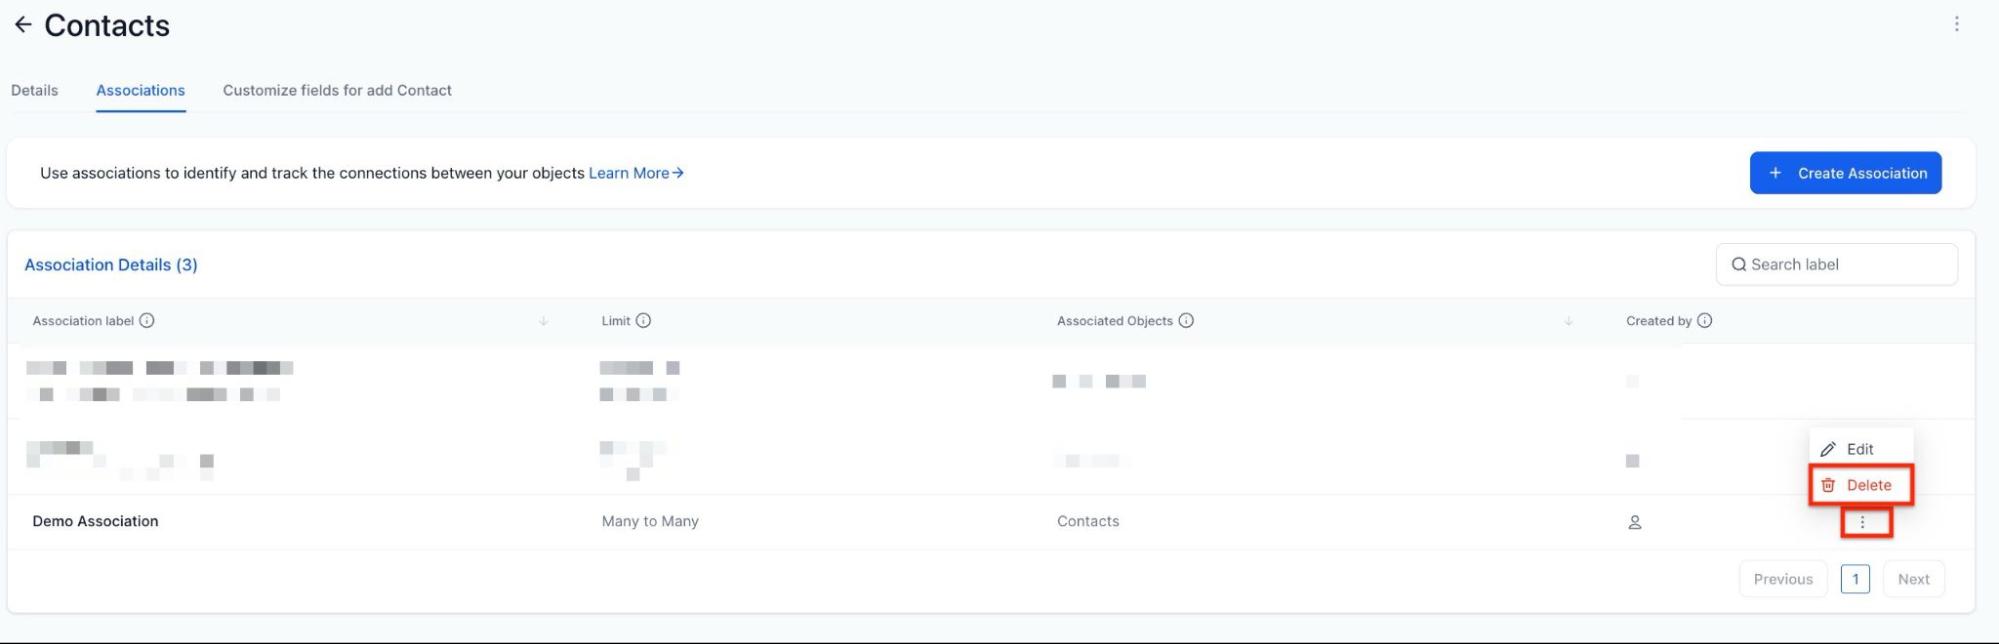Choose Delete from the row action menu
Screen dimensions: 1999x644
tap(1860, 485)
